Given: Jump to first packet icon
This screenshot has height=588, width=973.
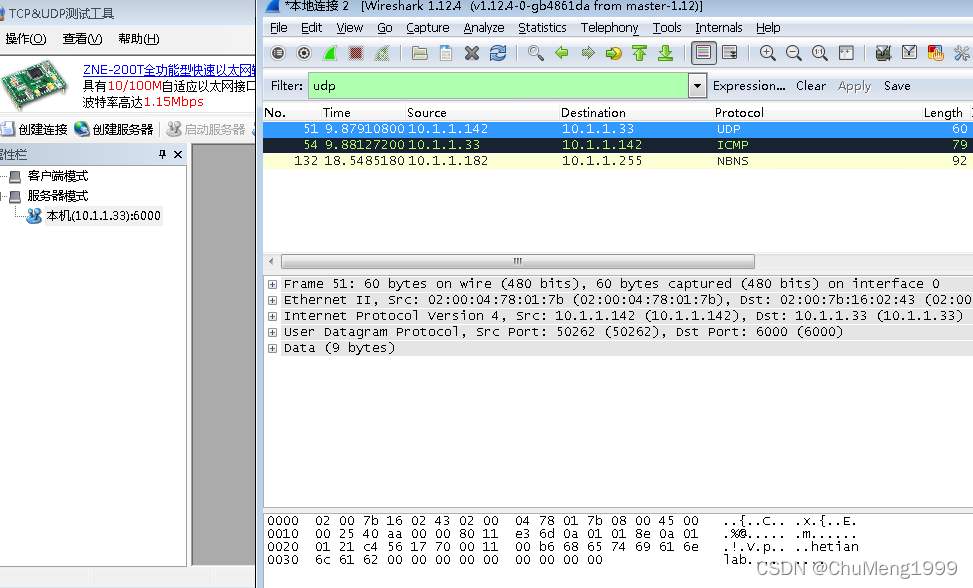Looking at the screenshot, I should click(x=639, y=53).
